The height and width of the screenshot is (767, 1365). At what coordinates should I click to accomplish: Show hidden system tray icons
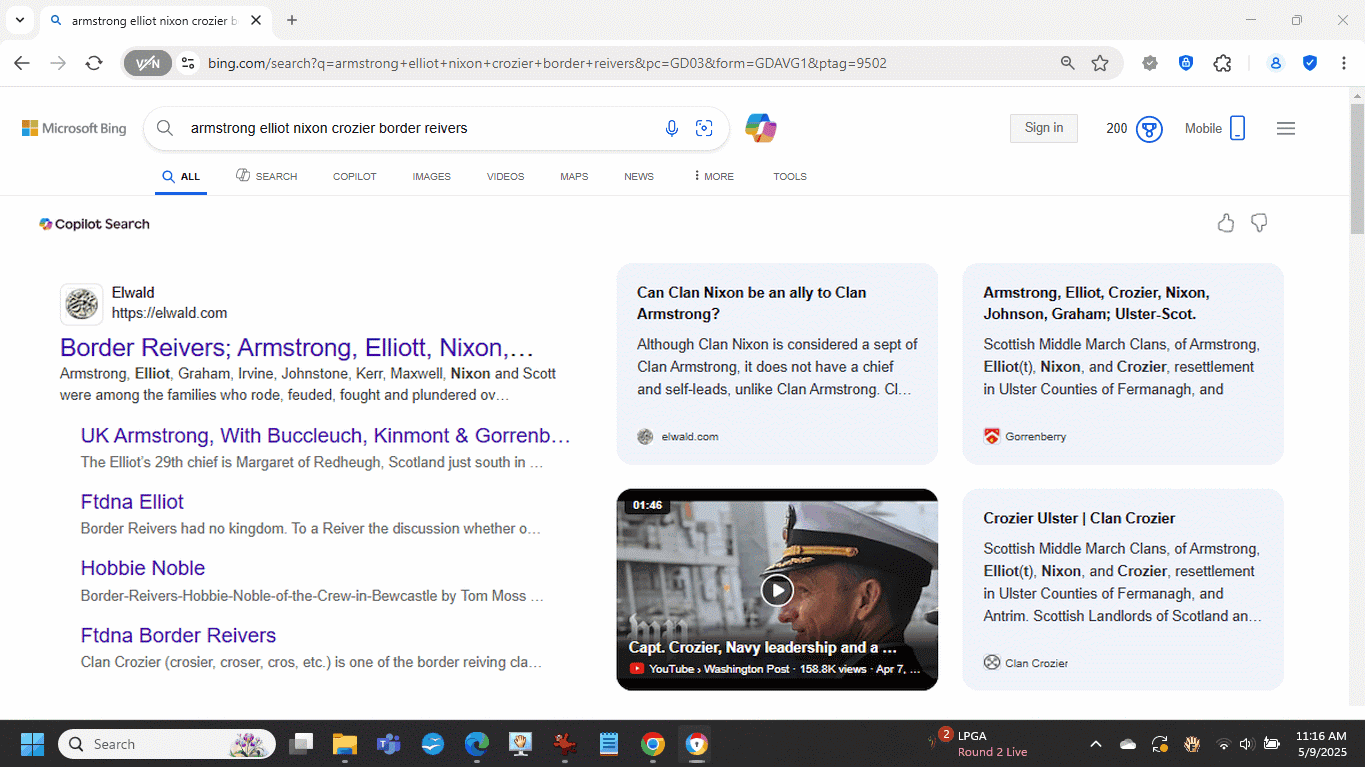pos(1096,744)
